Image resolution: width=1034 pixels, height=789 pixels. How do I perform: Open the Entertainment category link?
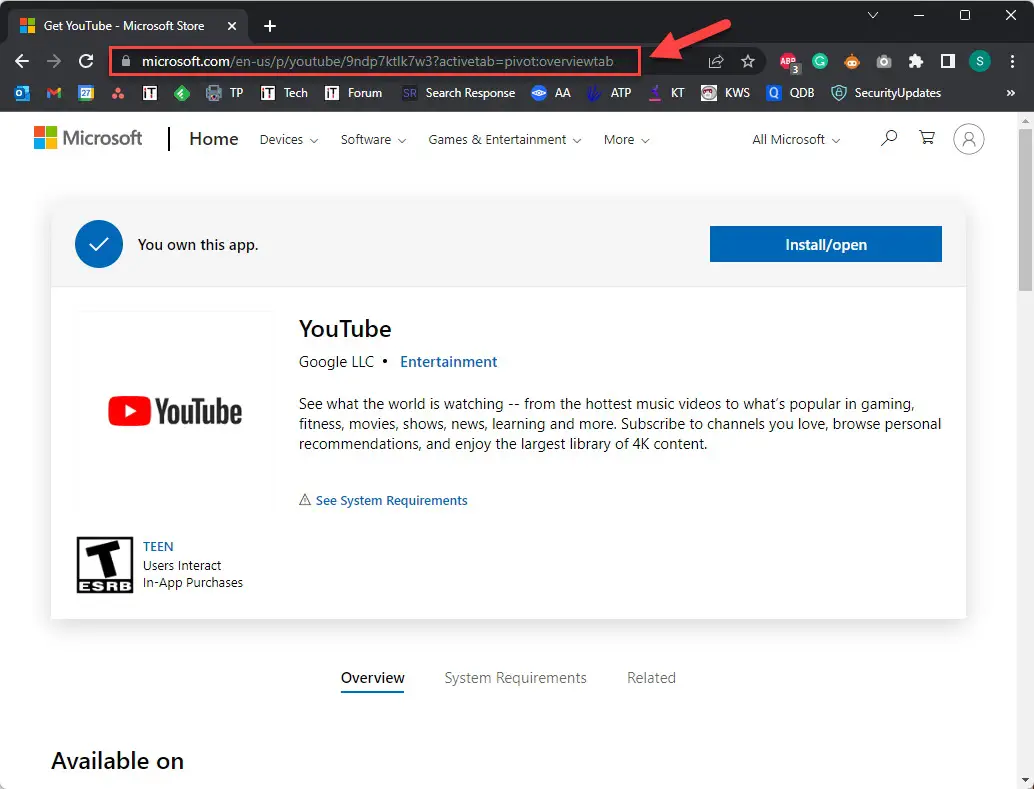[x=448, y=362]
